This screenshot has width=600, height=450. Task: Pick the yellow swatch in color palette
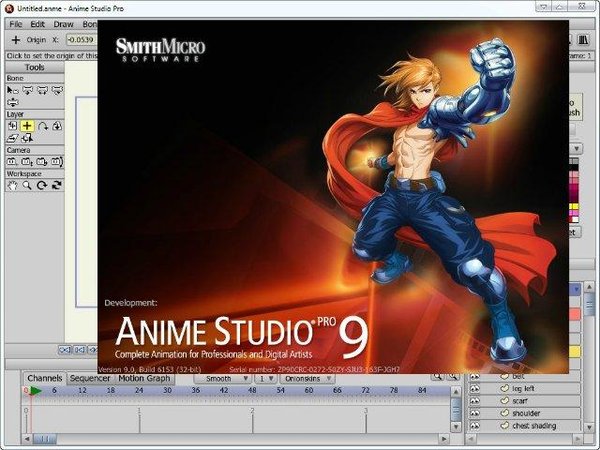(574, 207)
